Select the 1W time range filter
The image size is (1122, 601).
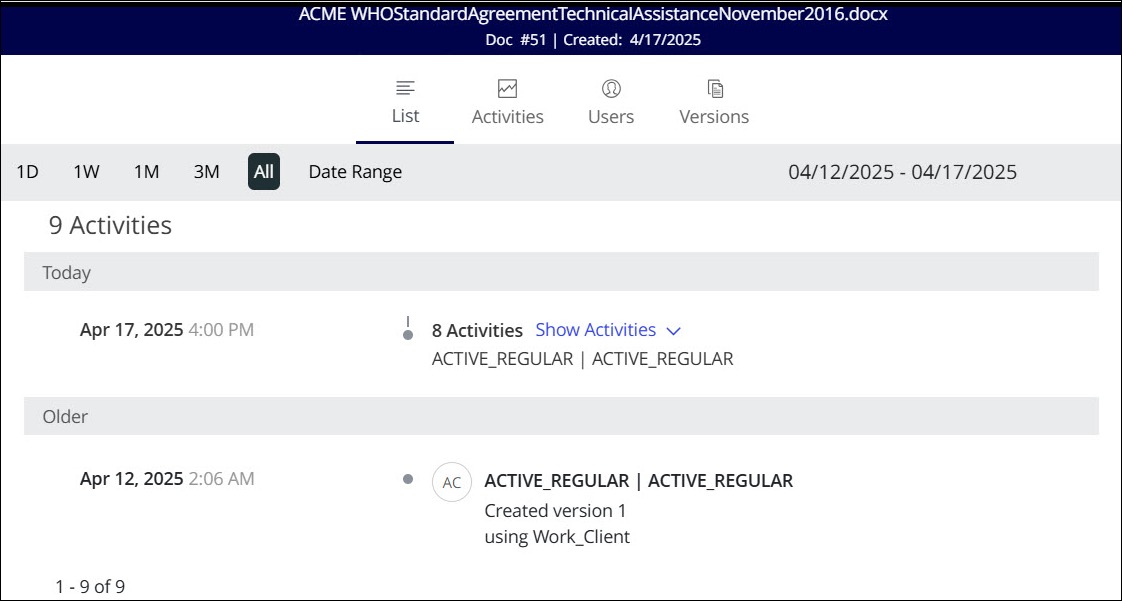tap(86, 172)
